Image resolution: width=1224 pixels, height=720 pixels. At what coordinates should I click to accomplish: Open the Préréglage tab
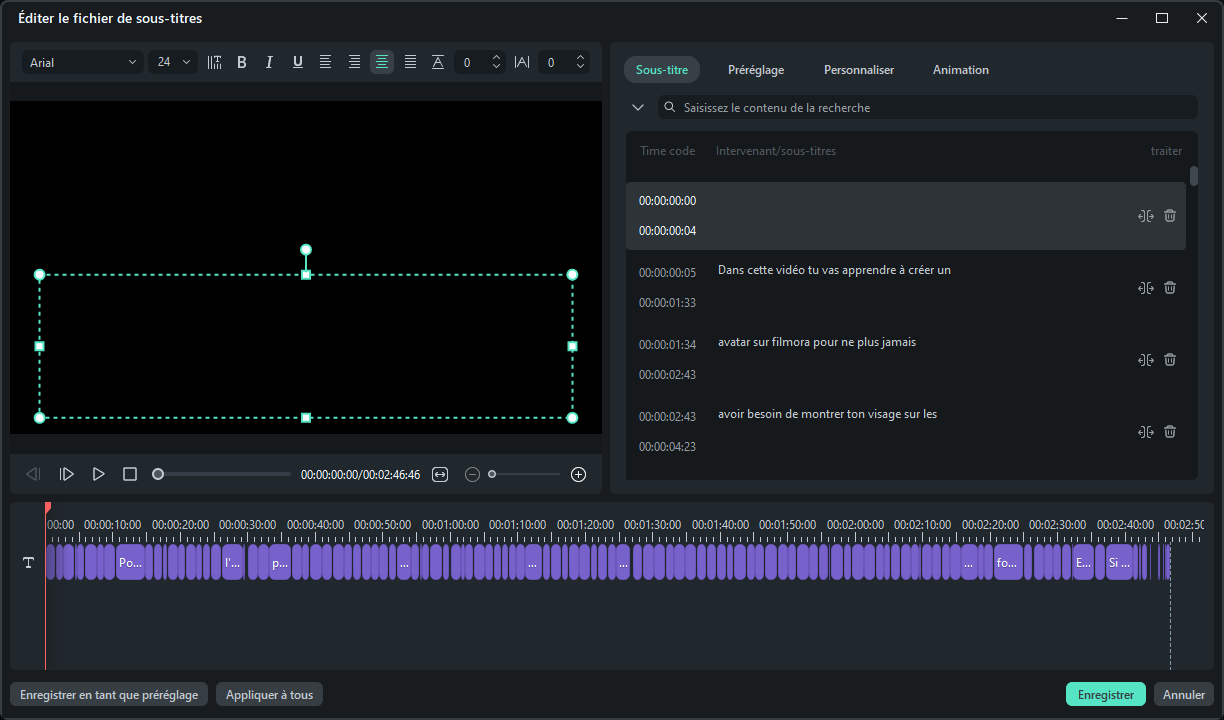[x=756, y=70]
